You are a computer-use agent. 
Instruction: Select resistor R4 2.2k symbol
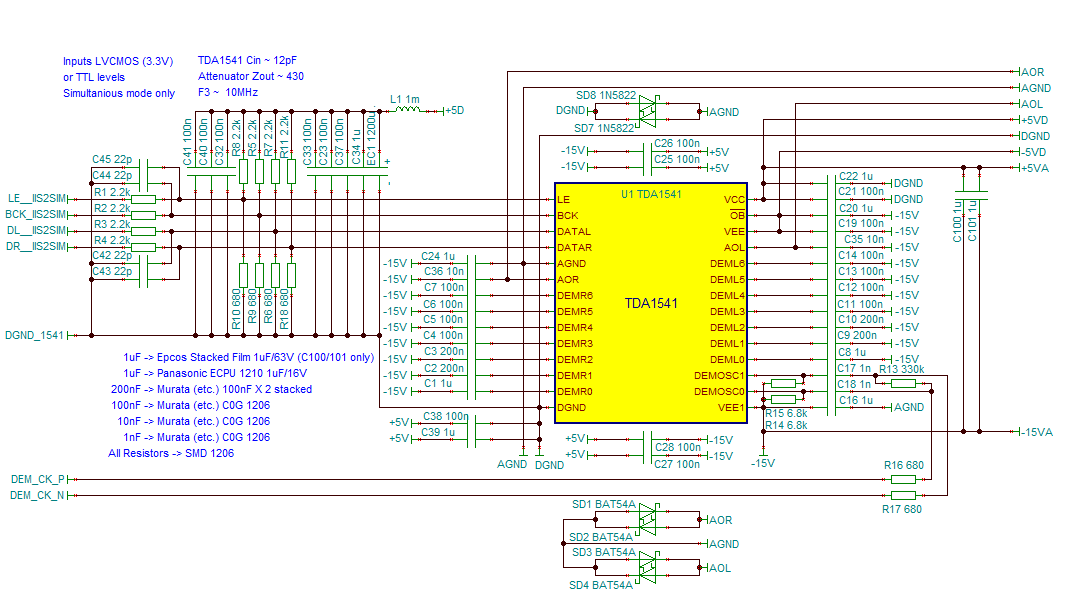pyautogui.click(x=143, y=247)
